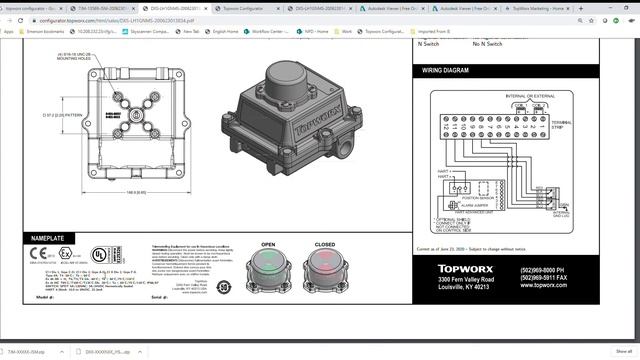Image resolution: width=640 pixels, height=360 pixels.
Task: Close the TopWorx Marketing Home tab
Action: [x=568, y=8]
